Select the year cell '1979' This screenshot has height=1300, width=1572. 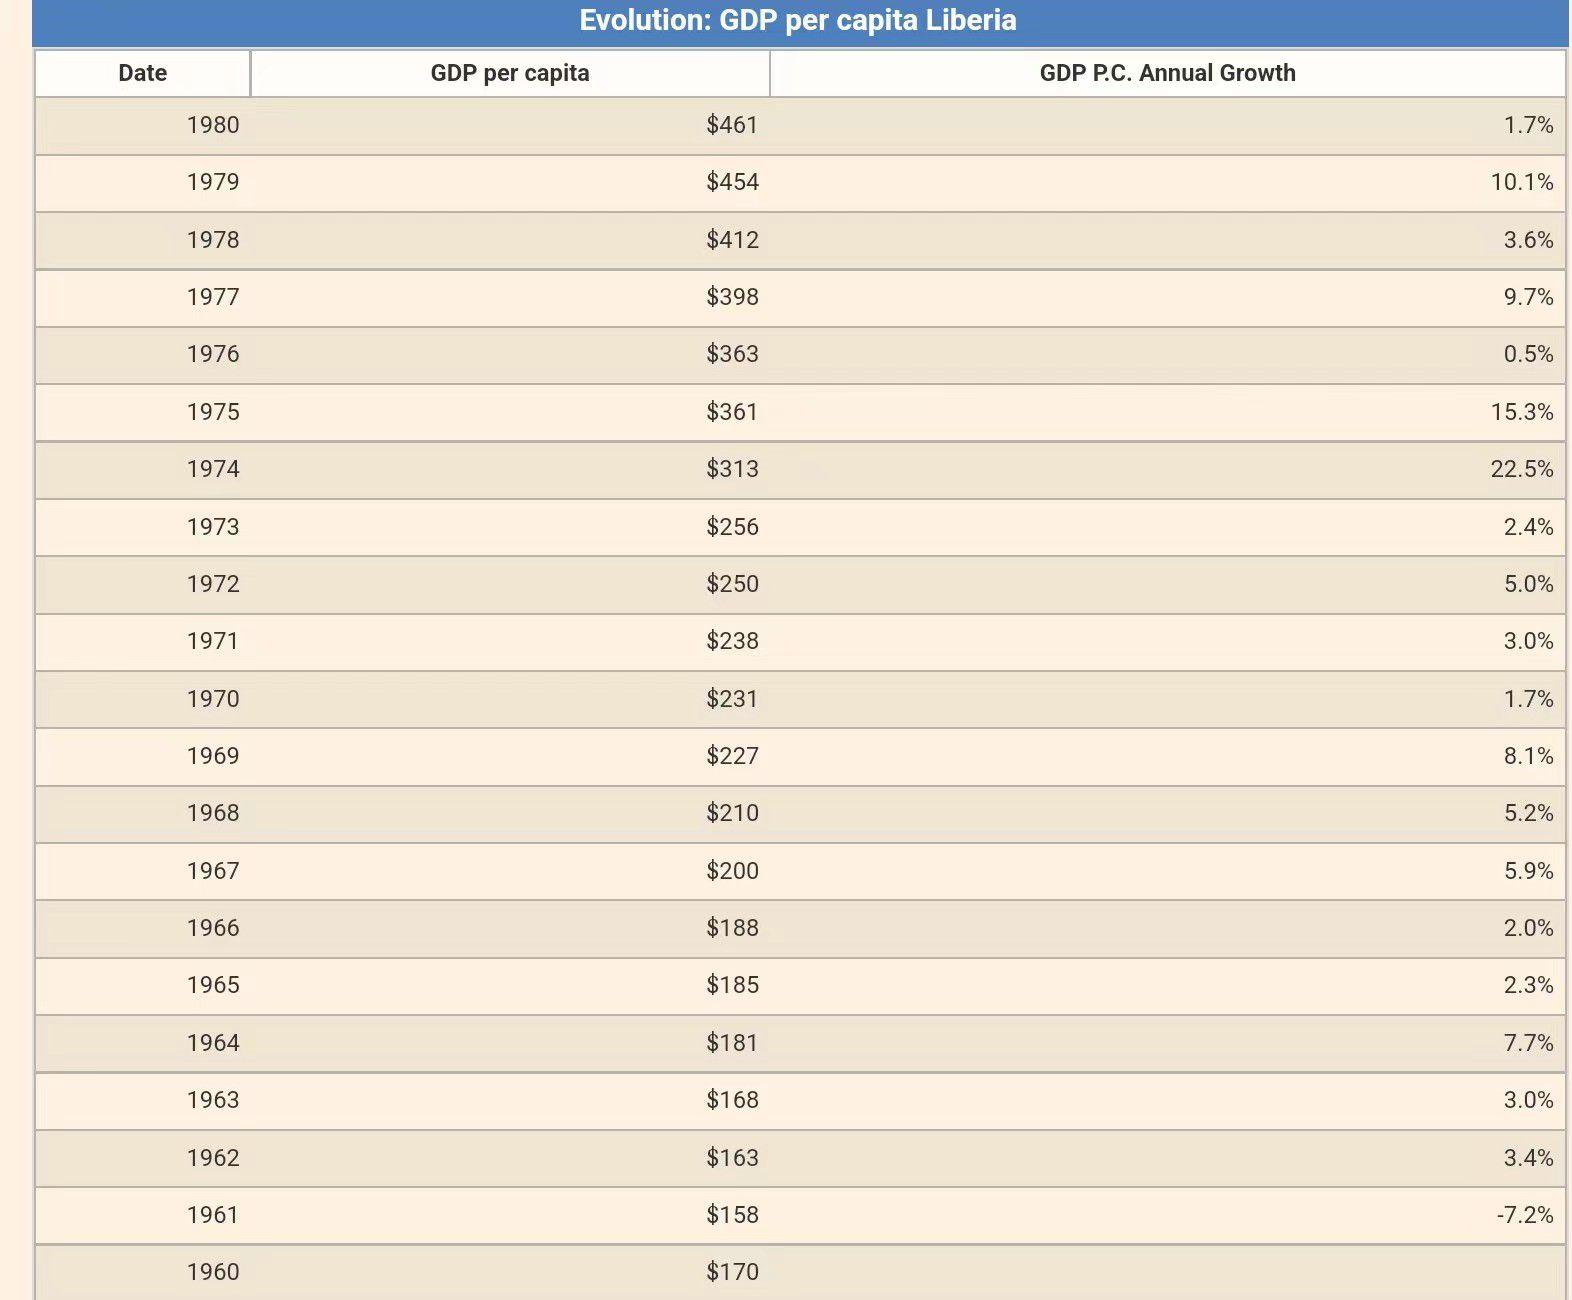pyautogui.click(x=213, y=182)
